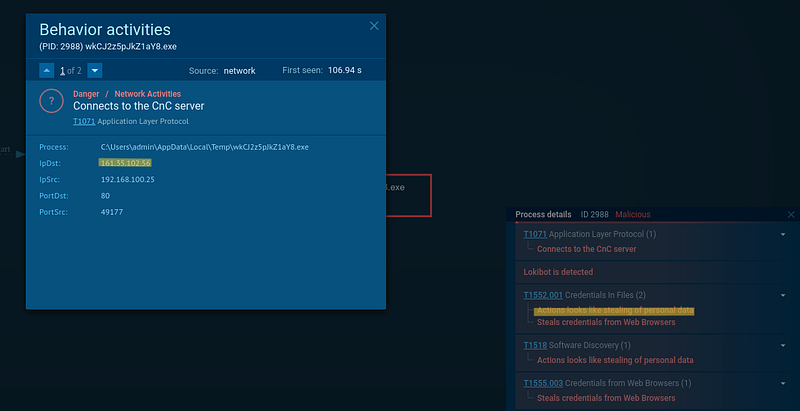
Task: Open T1518 technique link in Process details
Action: 535,345
